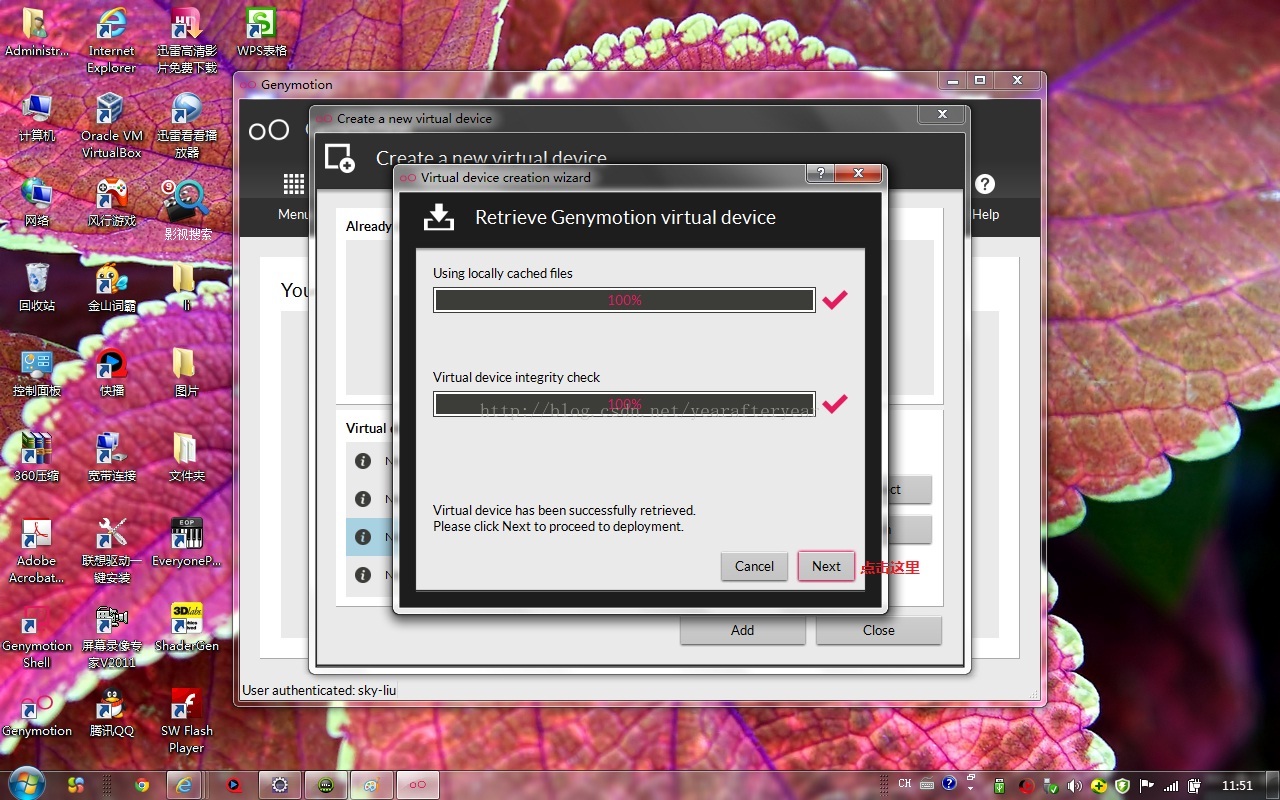The width and height of the screenshot is (1280, 800).
Task: Open the Administrator folder desktop icon
Action: pyautogui.click(x=37, y=33)
